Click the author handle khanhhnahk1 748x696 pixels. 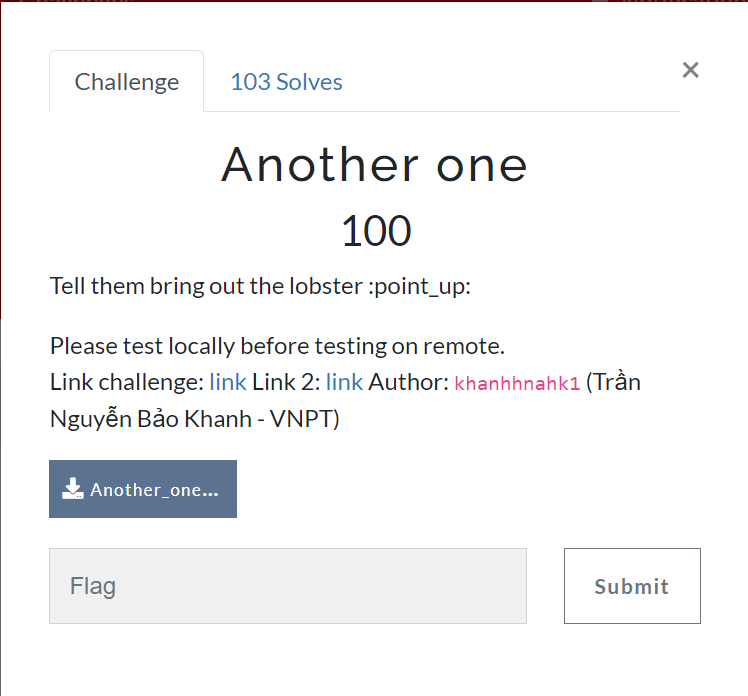click(x=517, y=383)
